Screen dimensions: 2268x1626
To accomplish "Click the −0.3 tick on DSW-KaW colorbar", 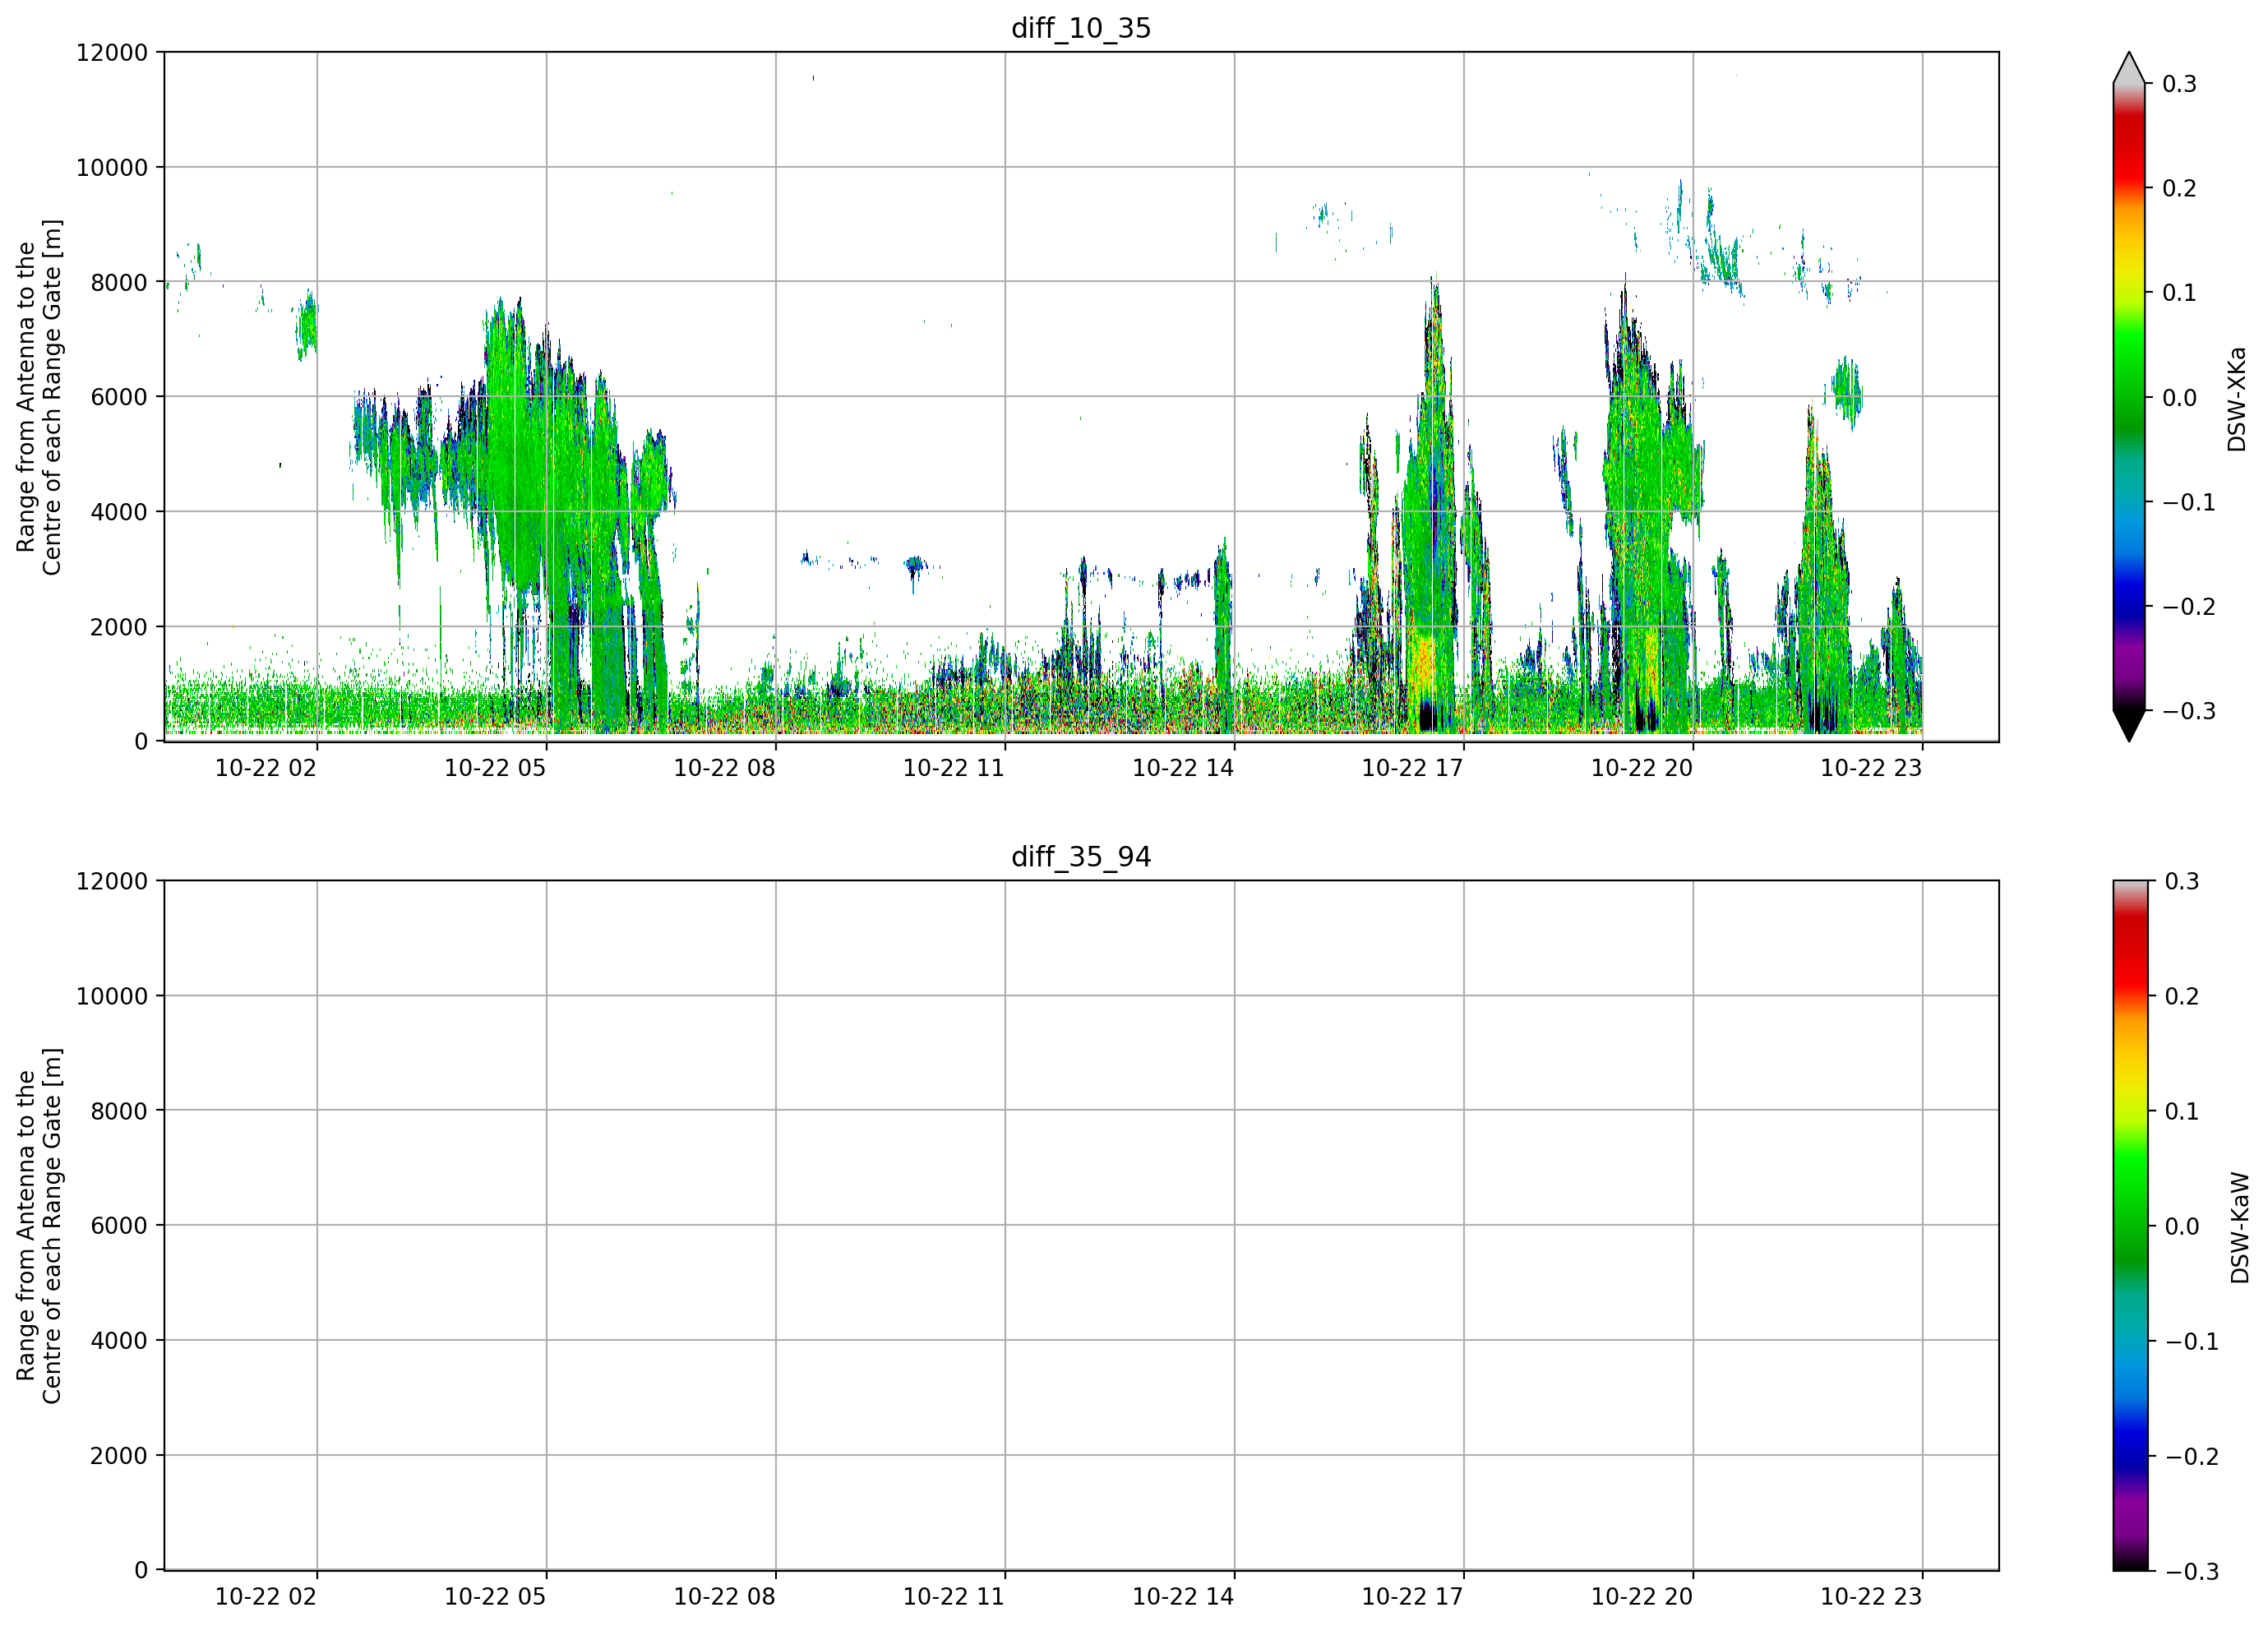I will coord(2191,1572).
